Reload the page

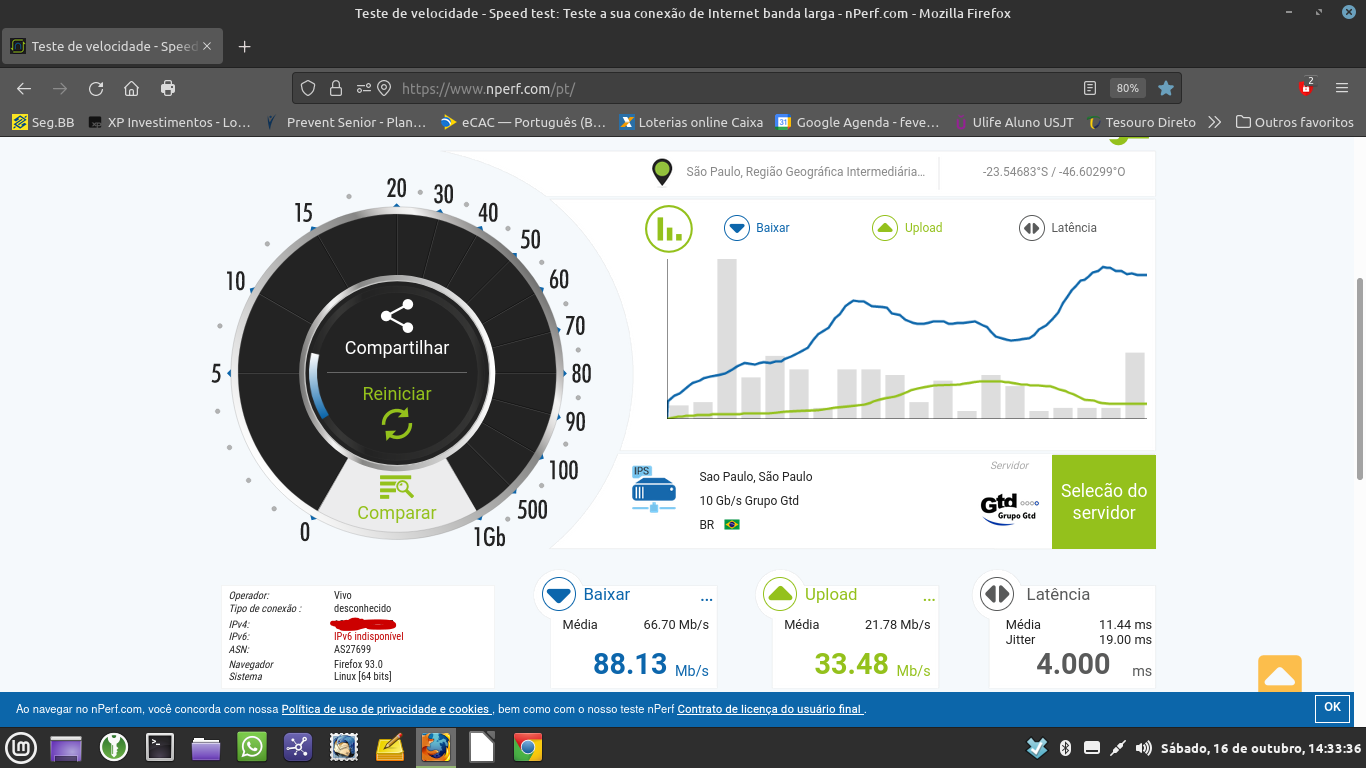(96, 88)
